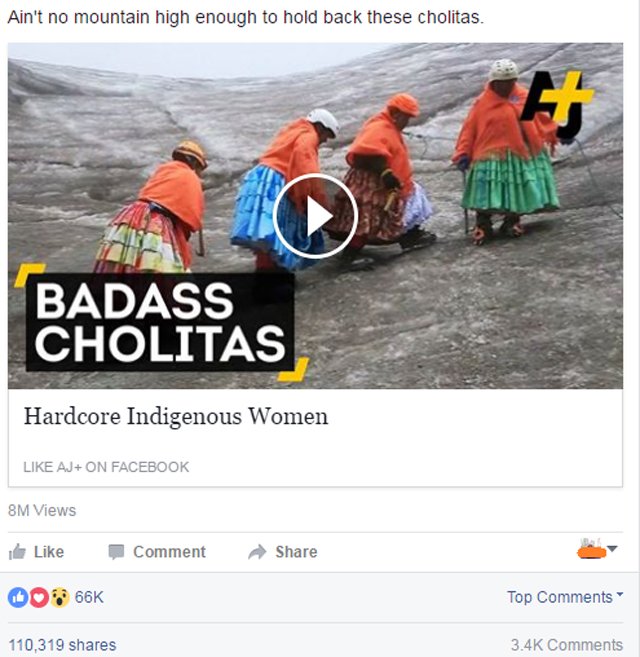The height and width of the screenshot is (657, 640).
Task: Click the Comment button label
Action: pos(169,552)
